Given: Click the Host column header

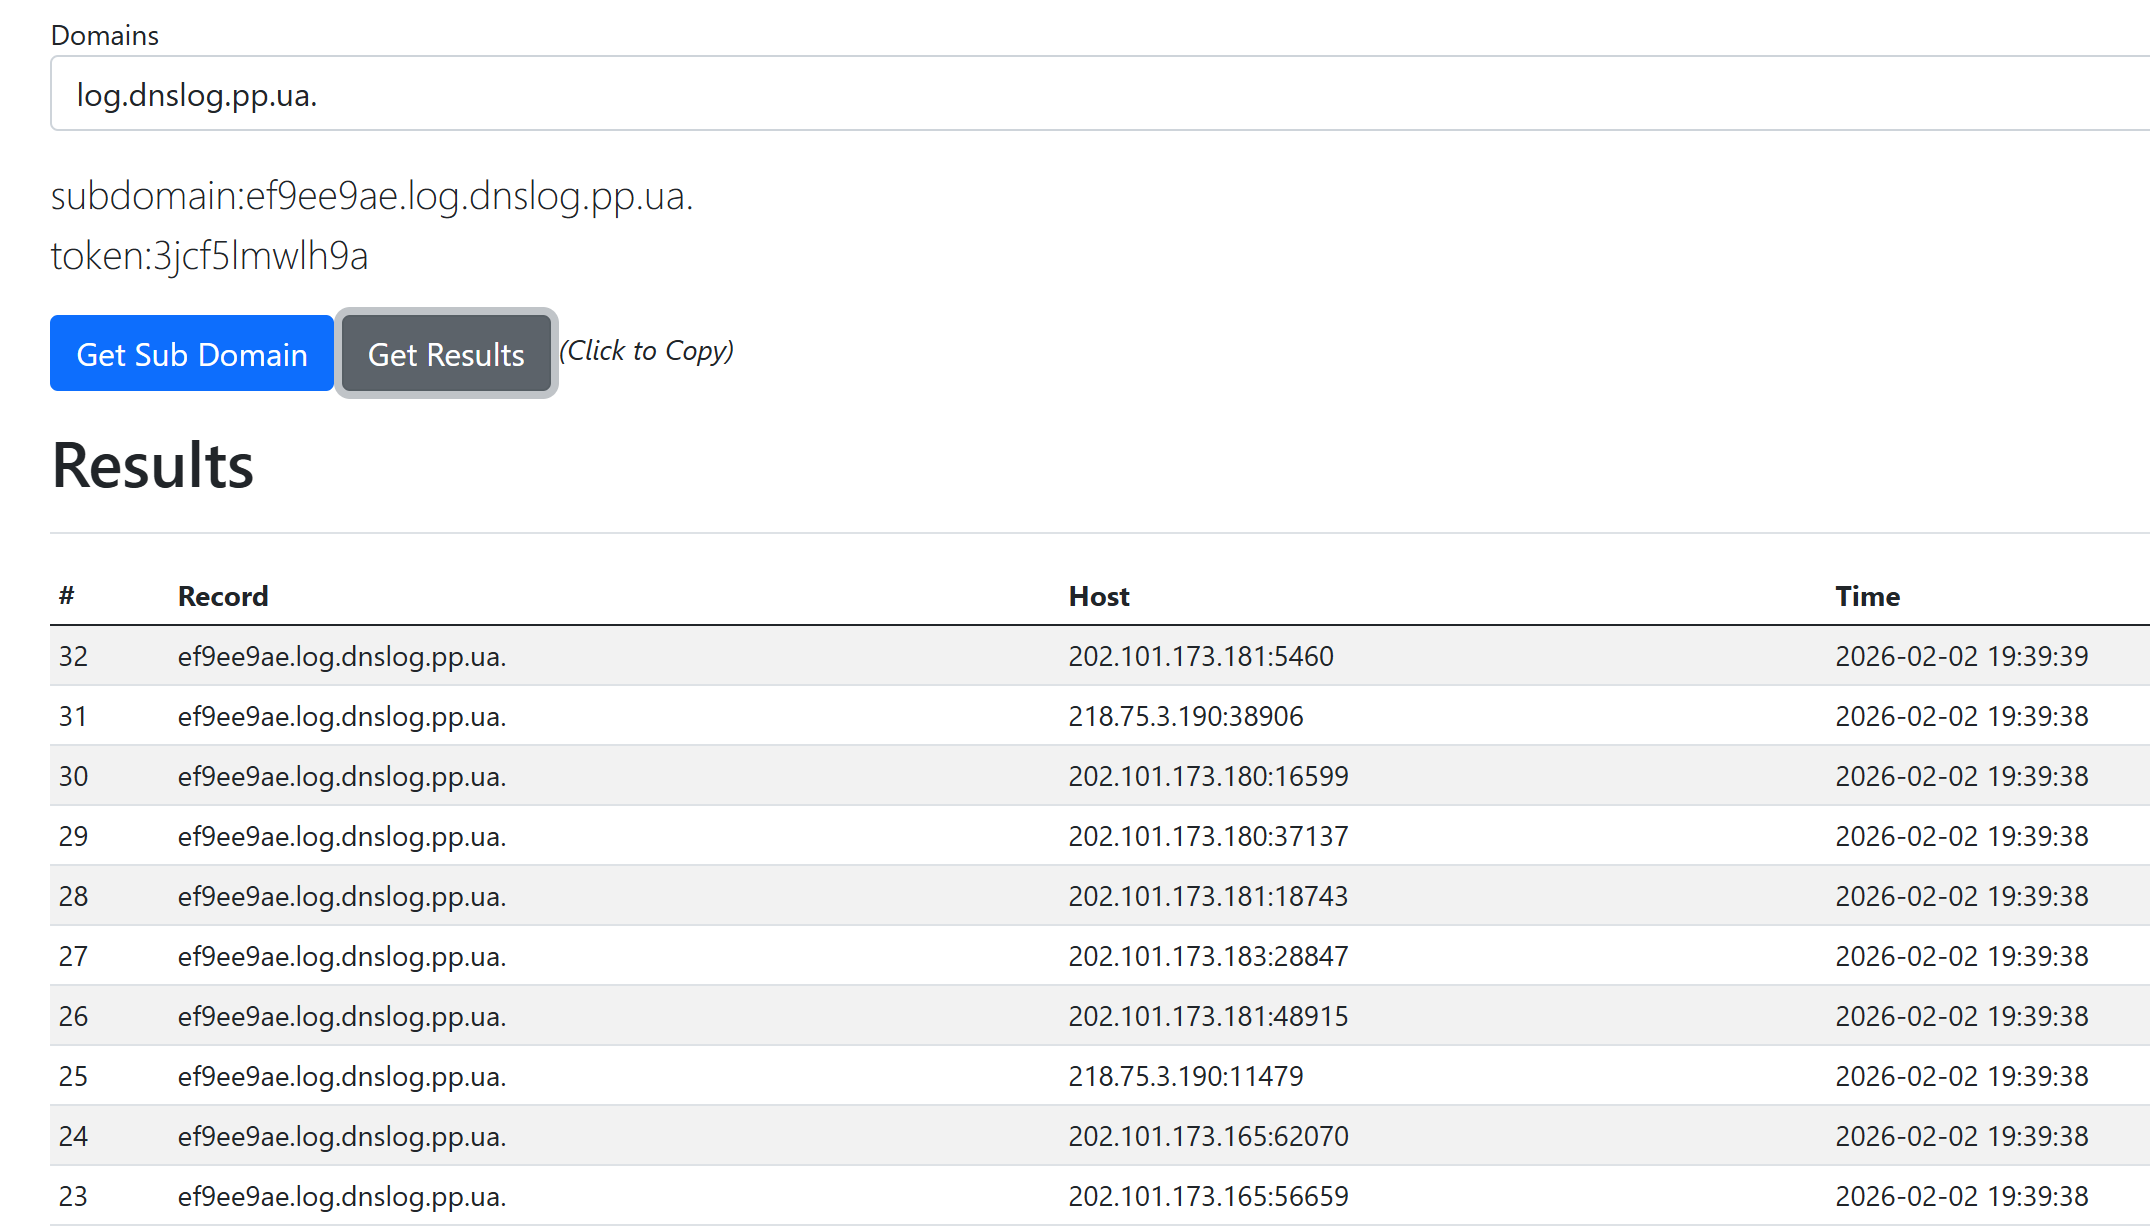Looking at the screenshot, I should point(1098,596).
